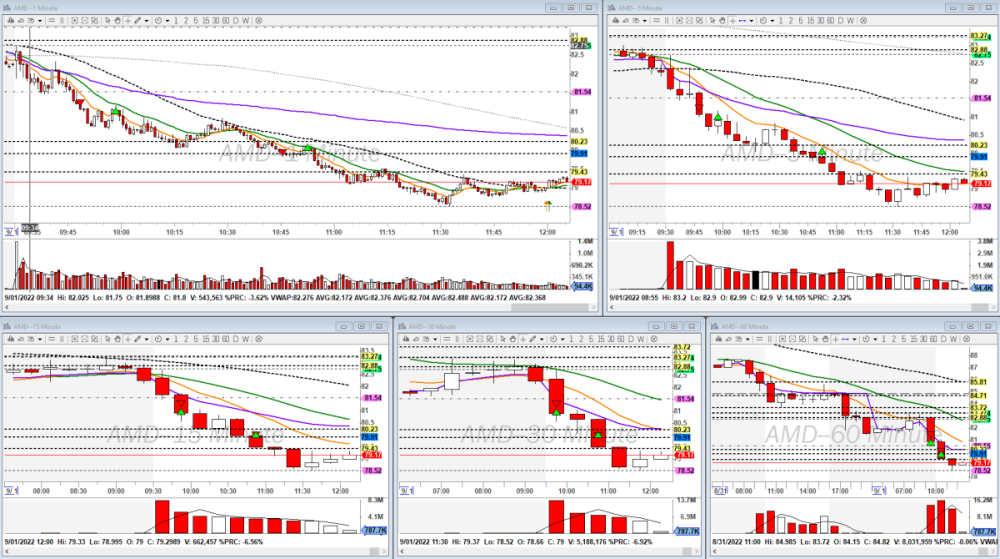
Task: Focus the AMD--30 Minute window title
Action: click(x=432, y=326)
